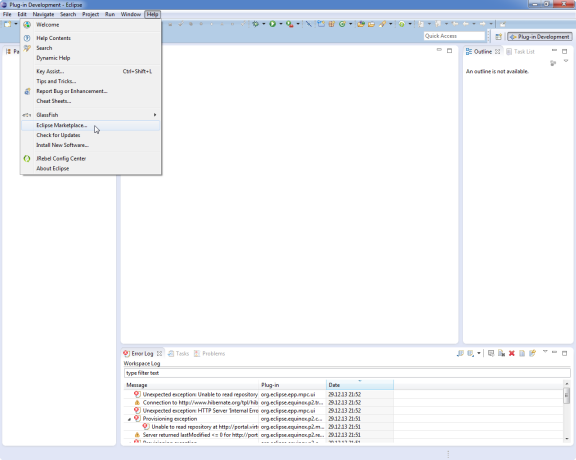Open the Window menu
The height and width of the screenshot is (460, 576).
[131, 14]
